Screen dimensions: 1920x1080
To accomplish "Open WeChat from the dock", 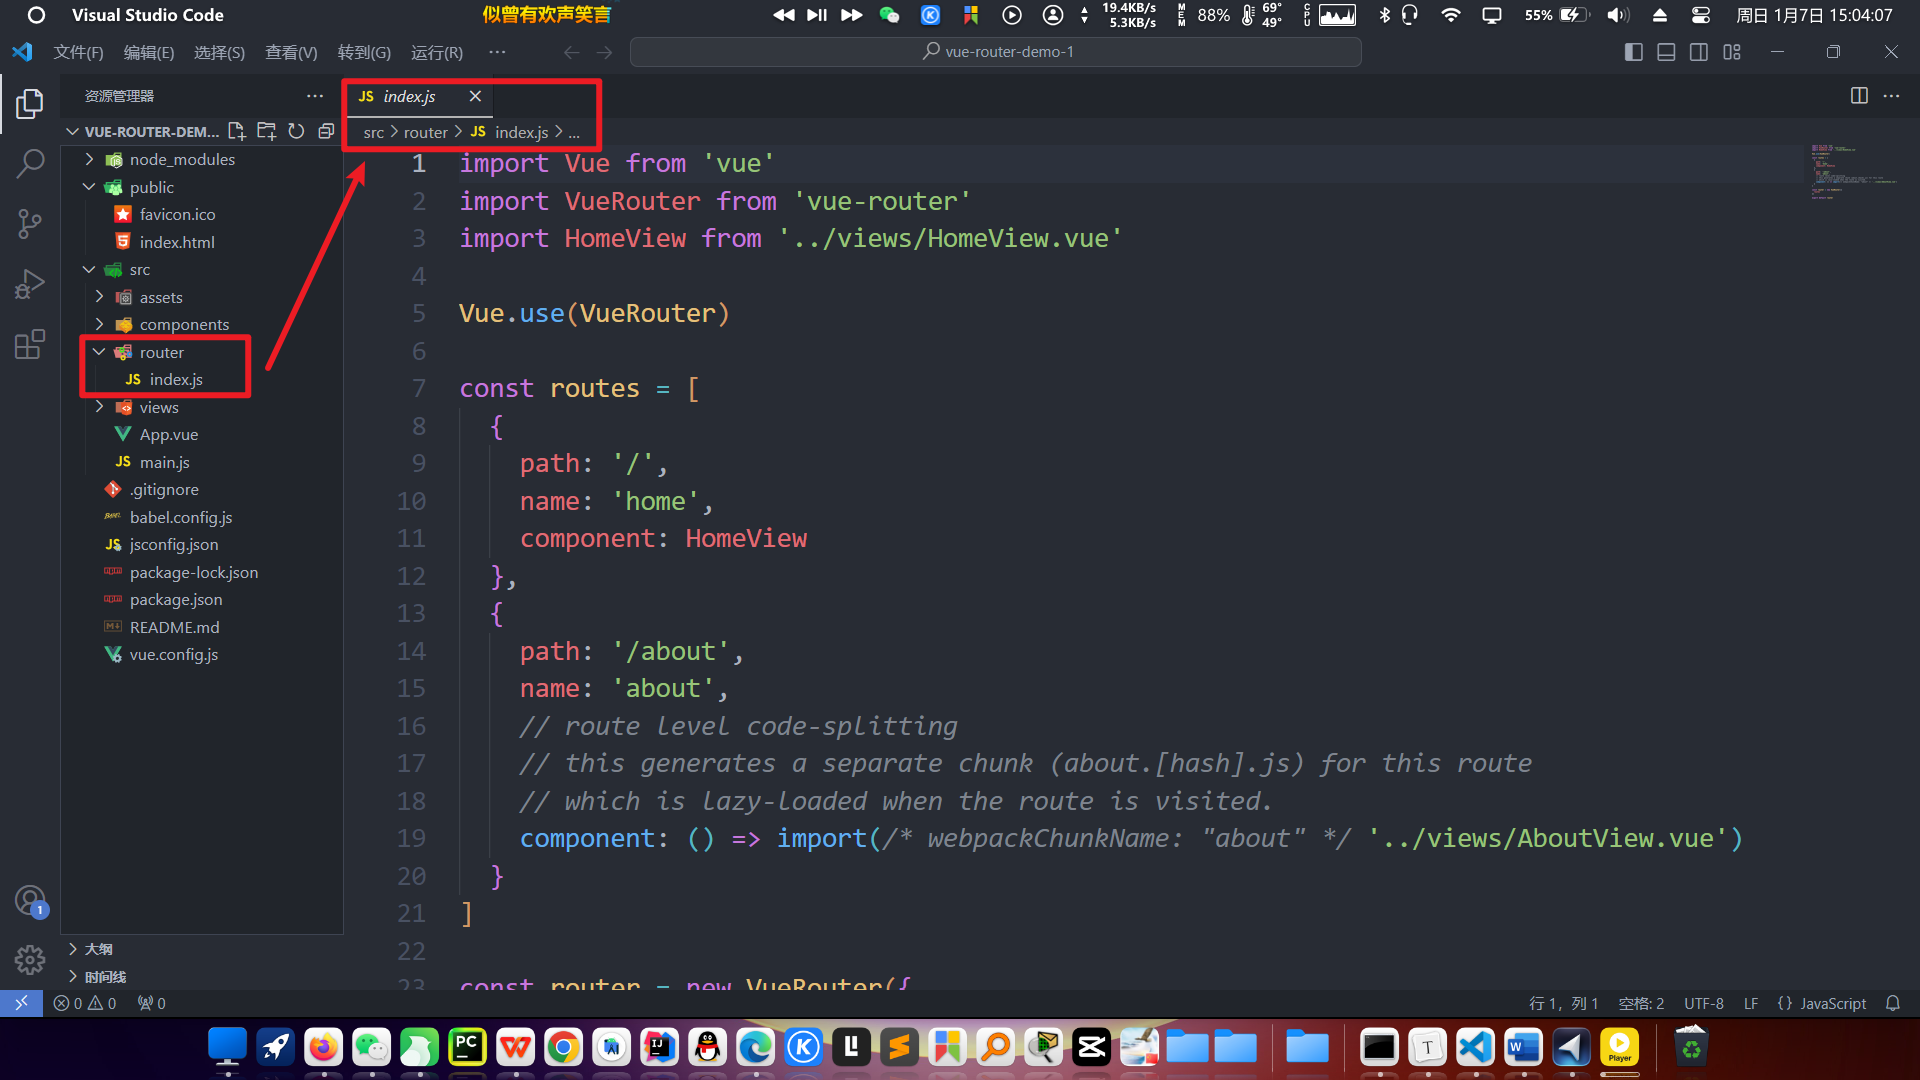I will [371, 1047].
